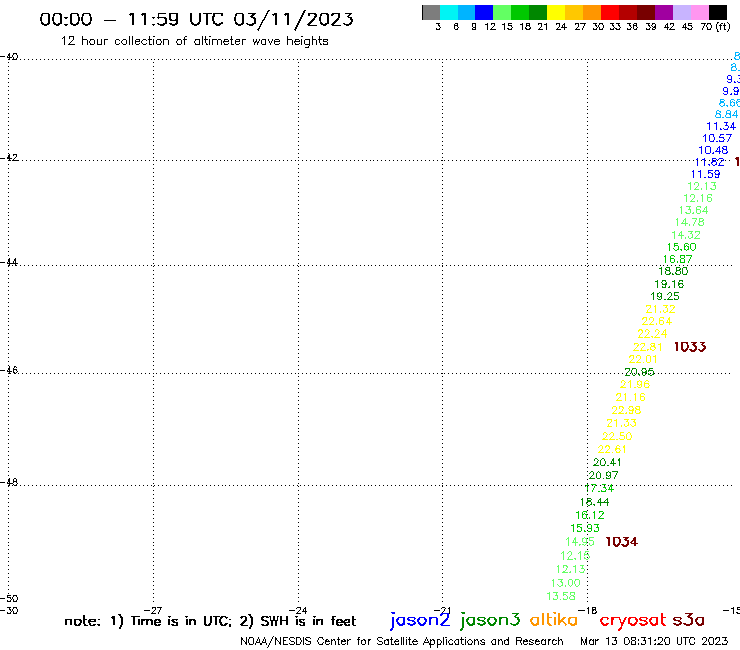The height and width of the screenshot is (650, 740).
Task: Click the gray swatch in the color legend
Action: 431,12
